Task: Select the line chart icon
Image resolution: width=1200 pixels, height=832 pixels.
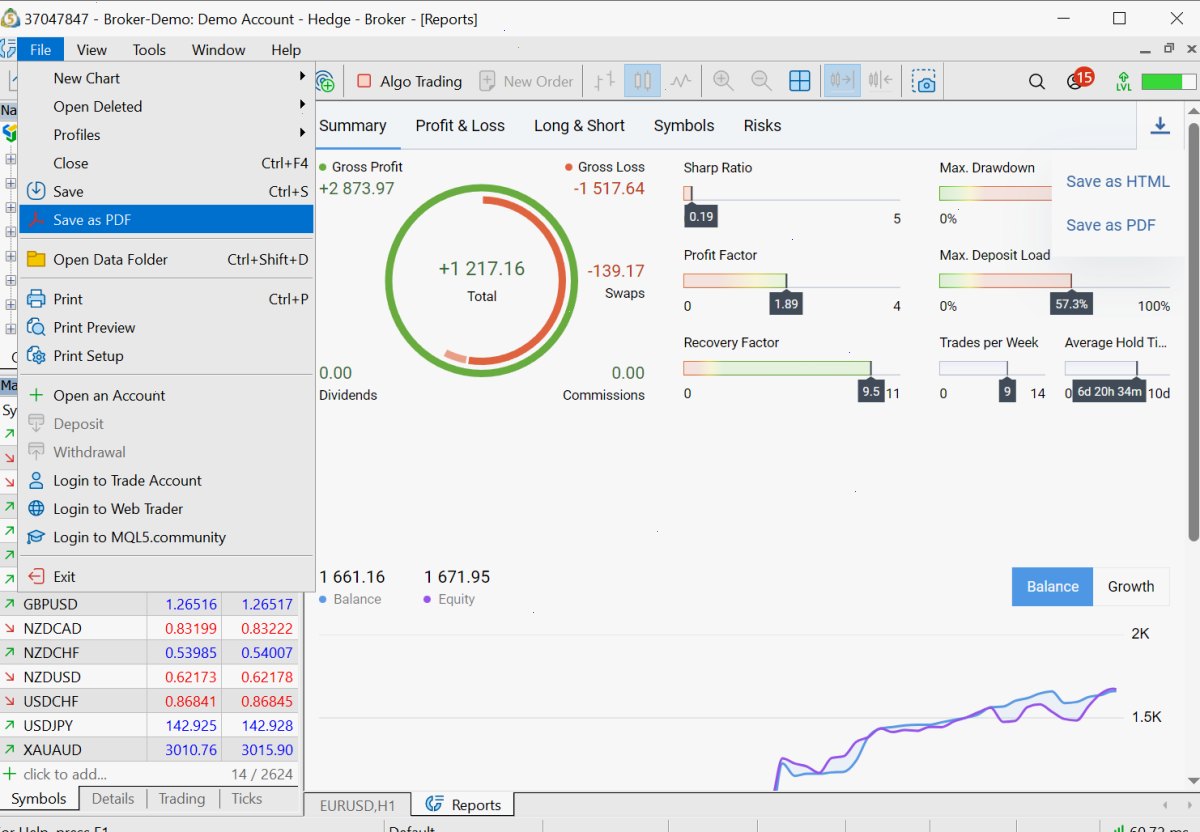Action: [681, 81]
